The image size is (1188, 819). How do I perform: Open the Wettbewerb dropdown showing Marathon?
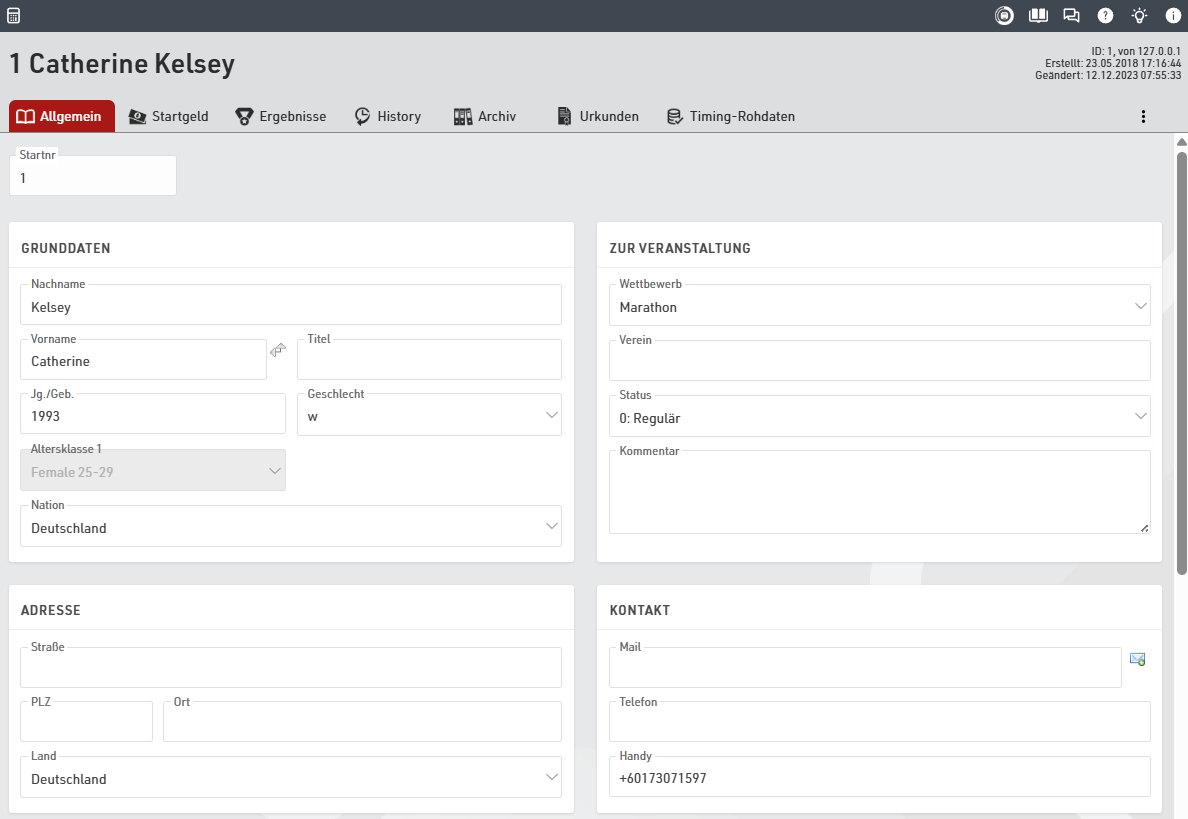[x=879, y=307]
